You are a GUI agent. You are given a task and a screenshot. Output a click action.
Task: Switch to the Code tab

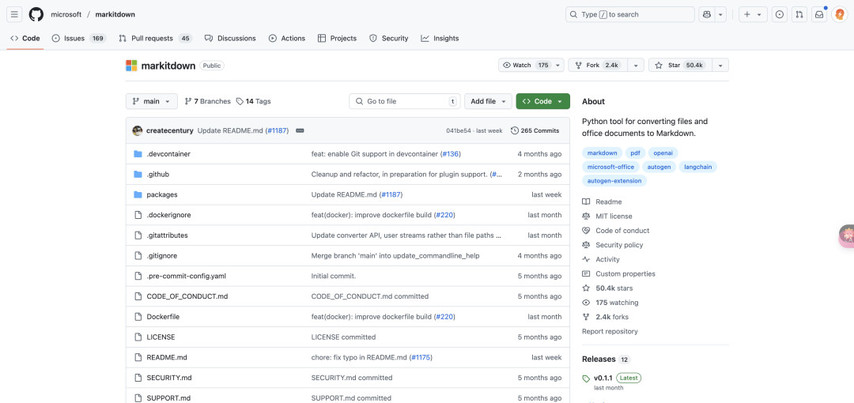pyautogui.click(x=25, y=38)
